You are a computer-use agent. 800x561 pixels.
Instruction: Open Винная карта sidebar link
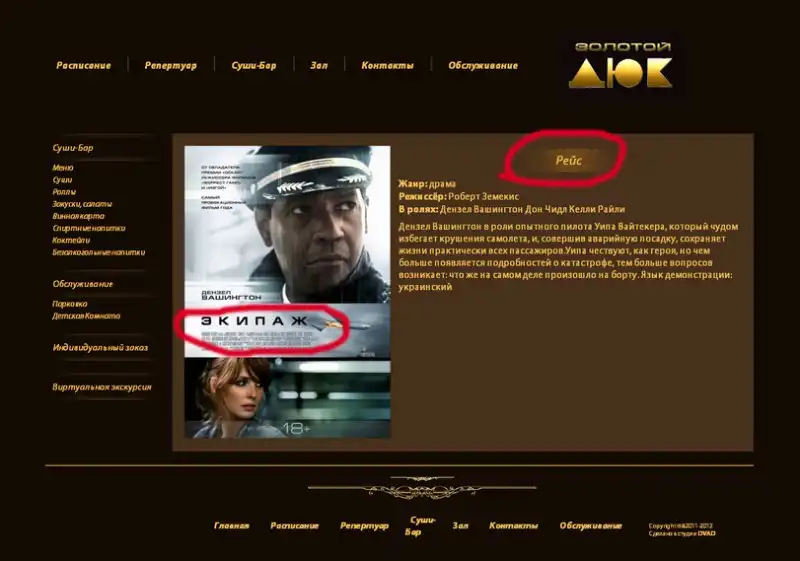click(79, 216)
